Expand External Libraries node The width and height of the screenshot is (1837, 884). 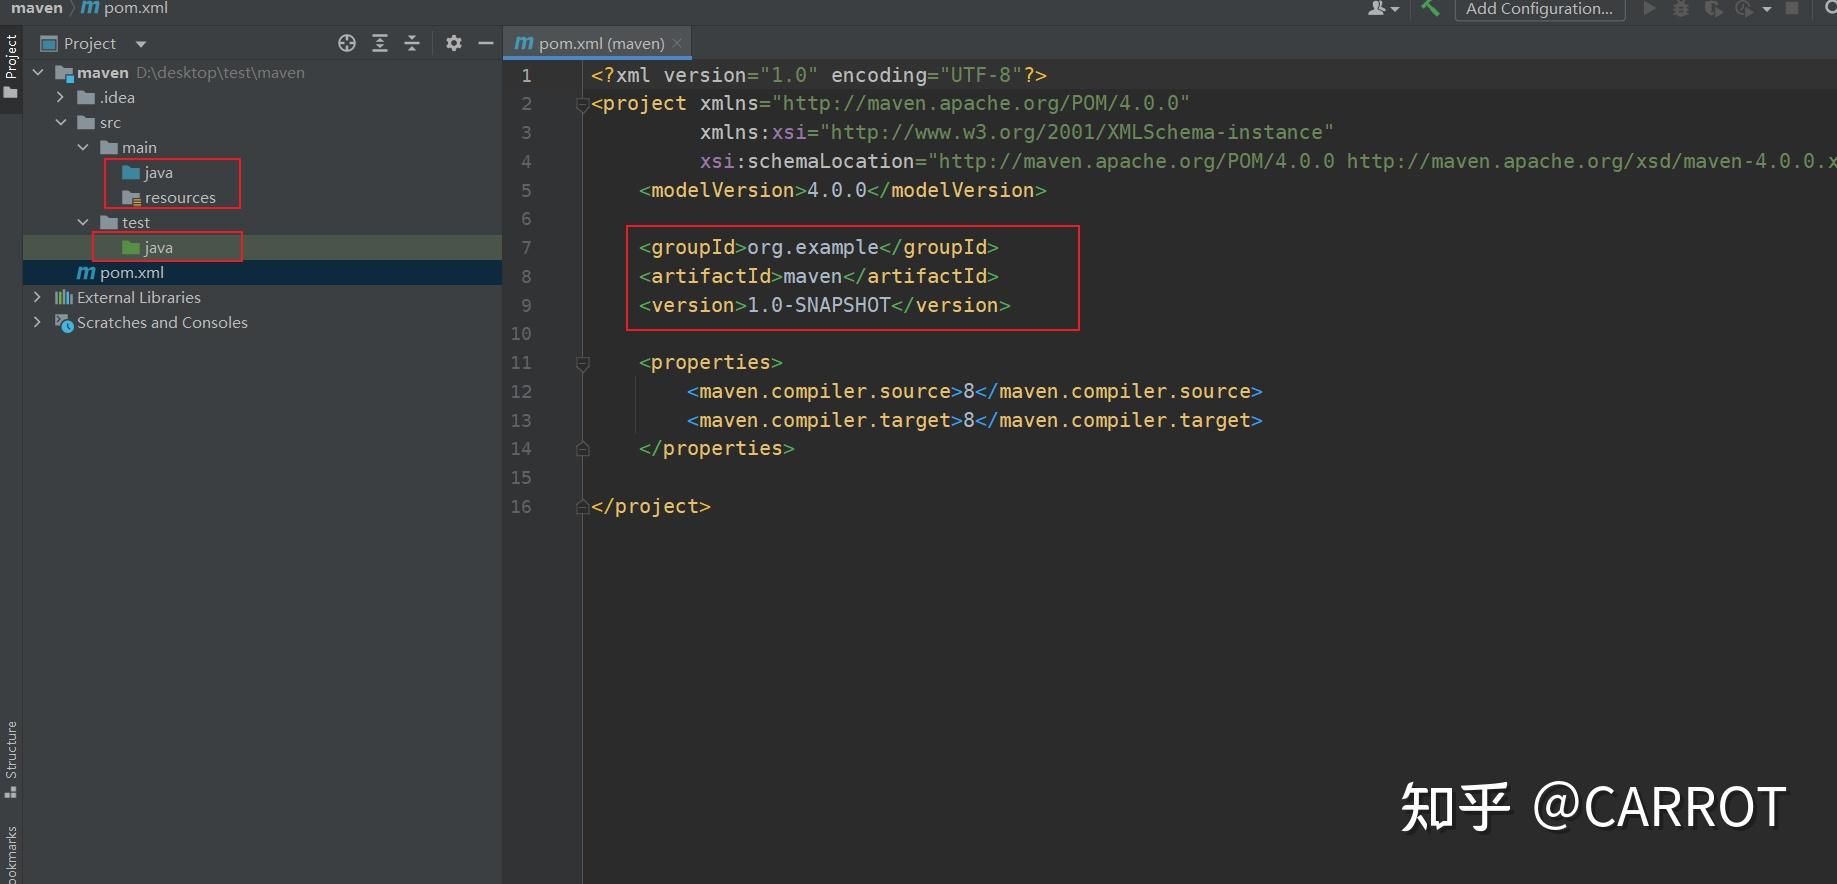37,297
